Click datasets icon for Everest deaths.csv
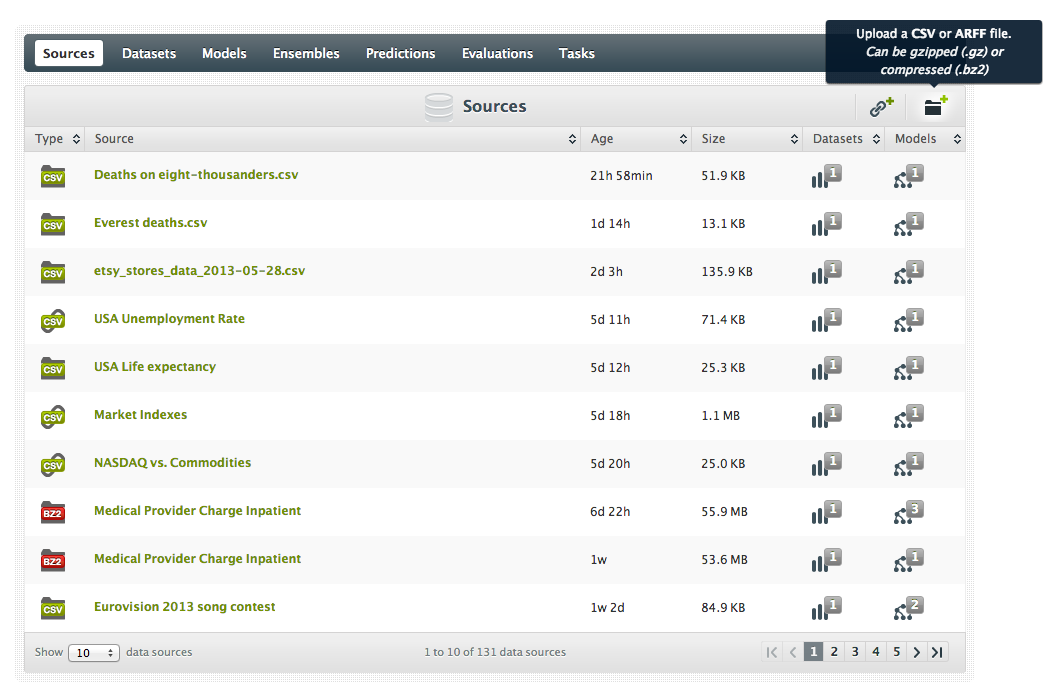1061x694 pixels. [826, 224]
